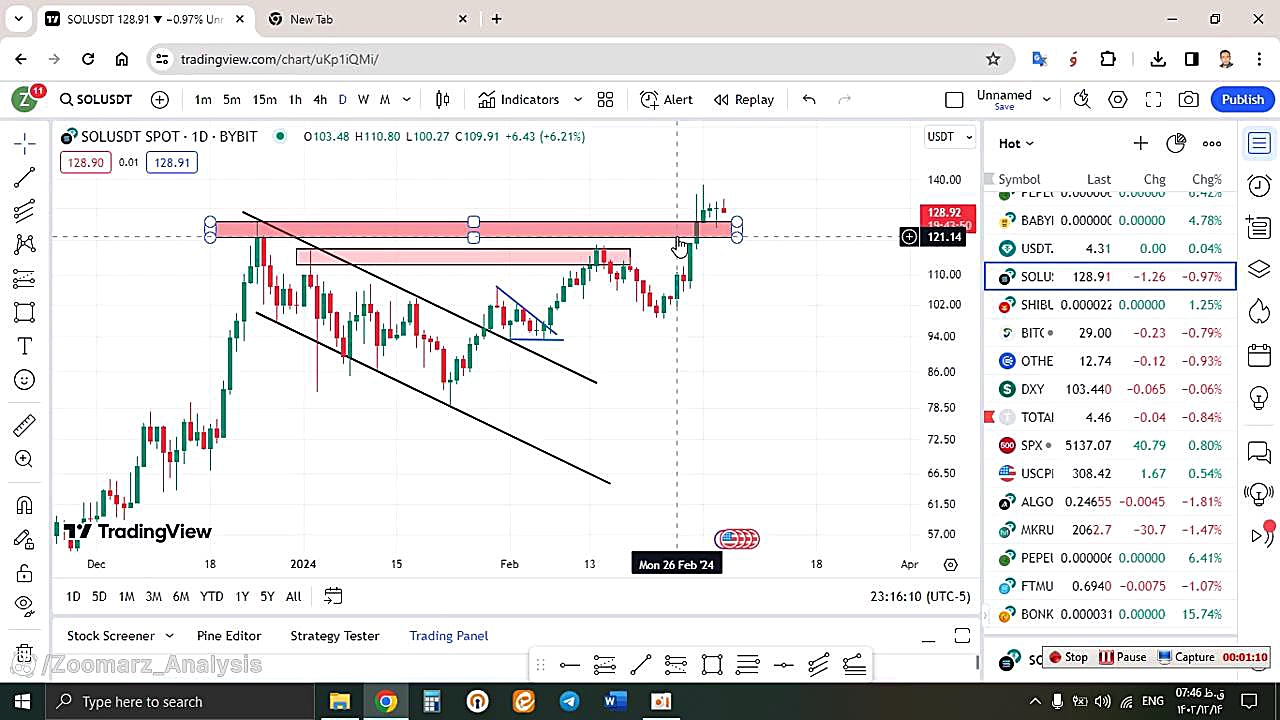Activate the zoom in tool
1280x720 pixels.
pyautogui.click(x=25, y=459)
